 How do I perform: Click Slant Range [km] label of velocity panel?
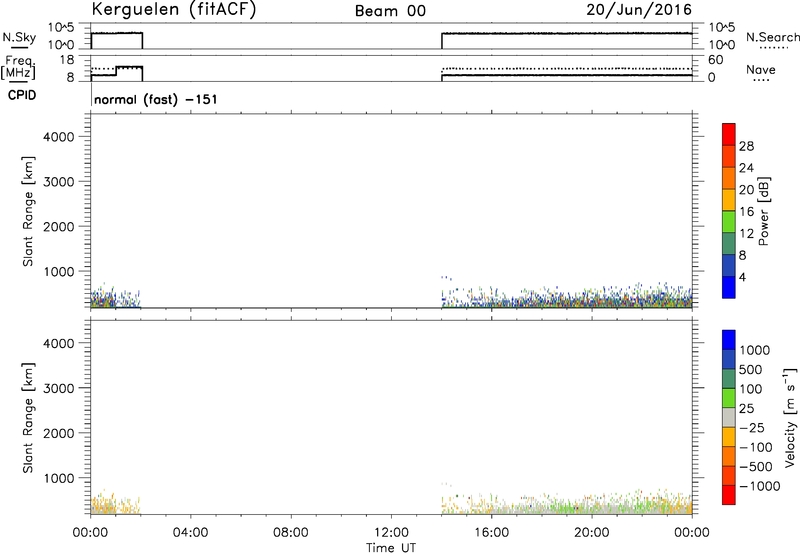[28, 418]
